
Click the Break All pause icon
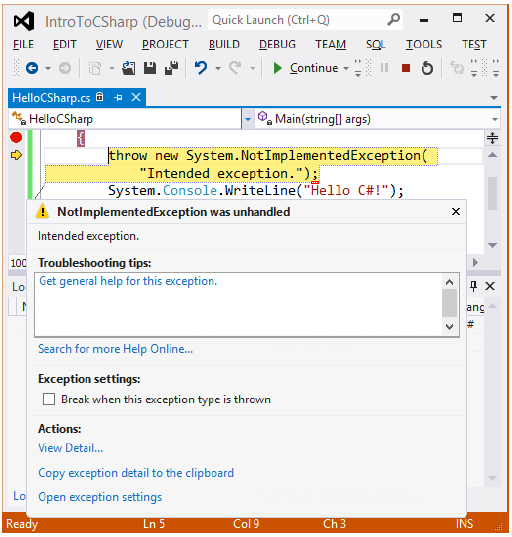tap(384, 68)
